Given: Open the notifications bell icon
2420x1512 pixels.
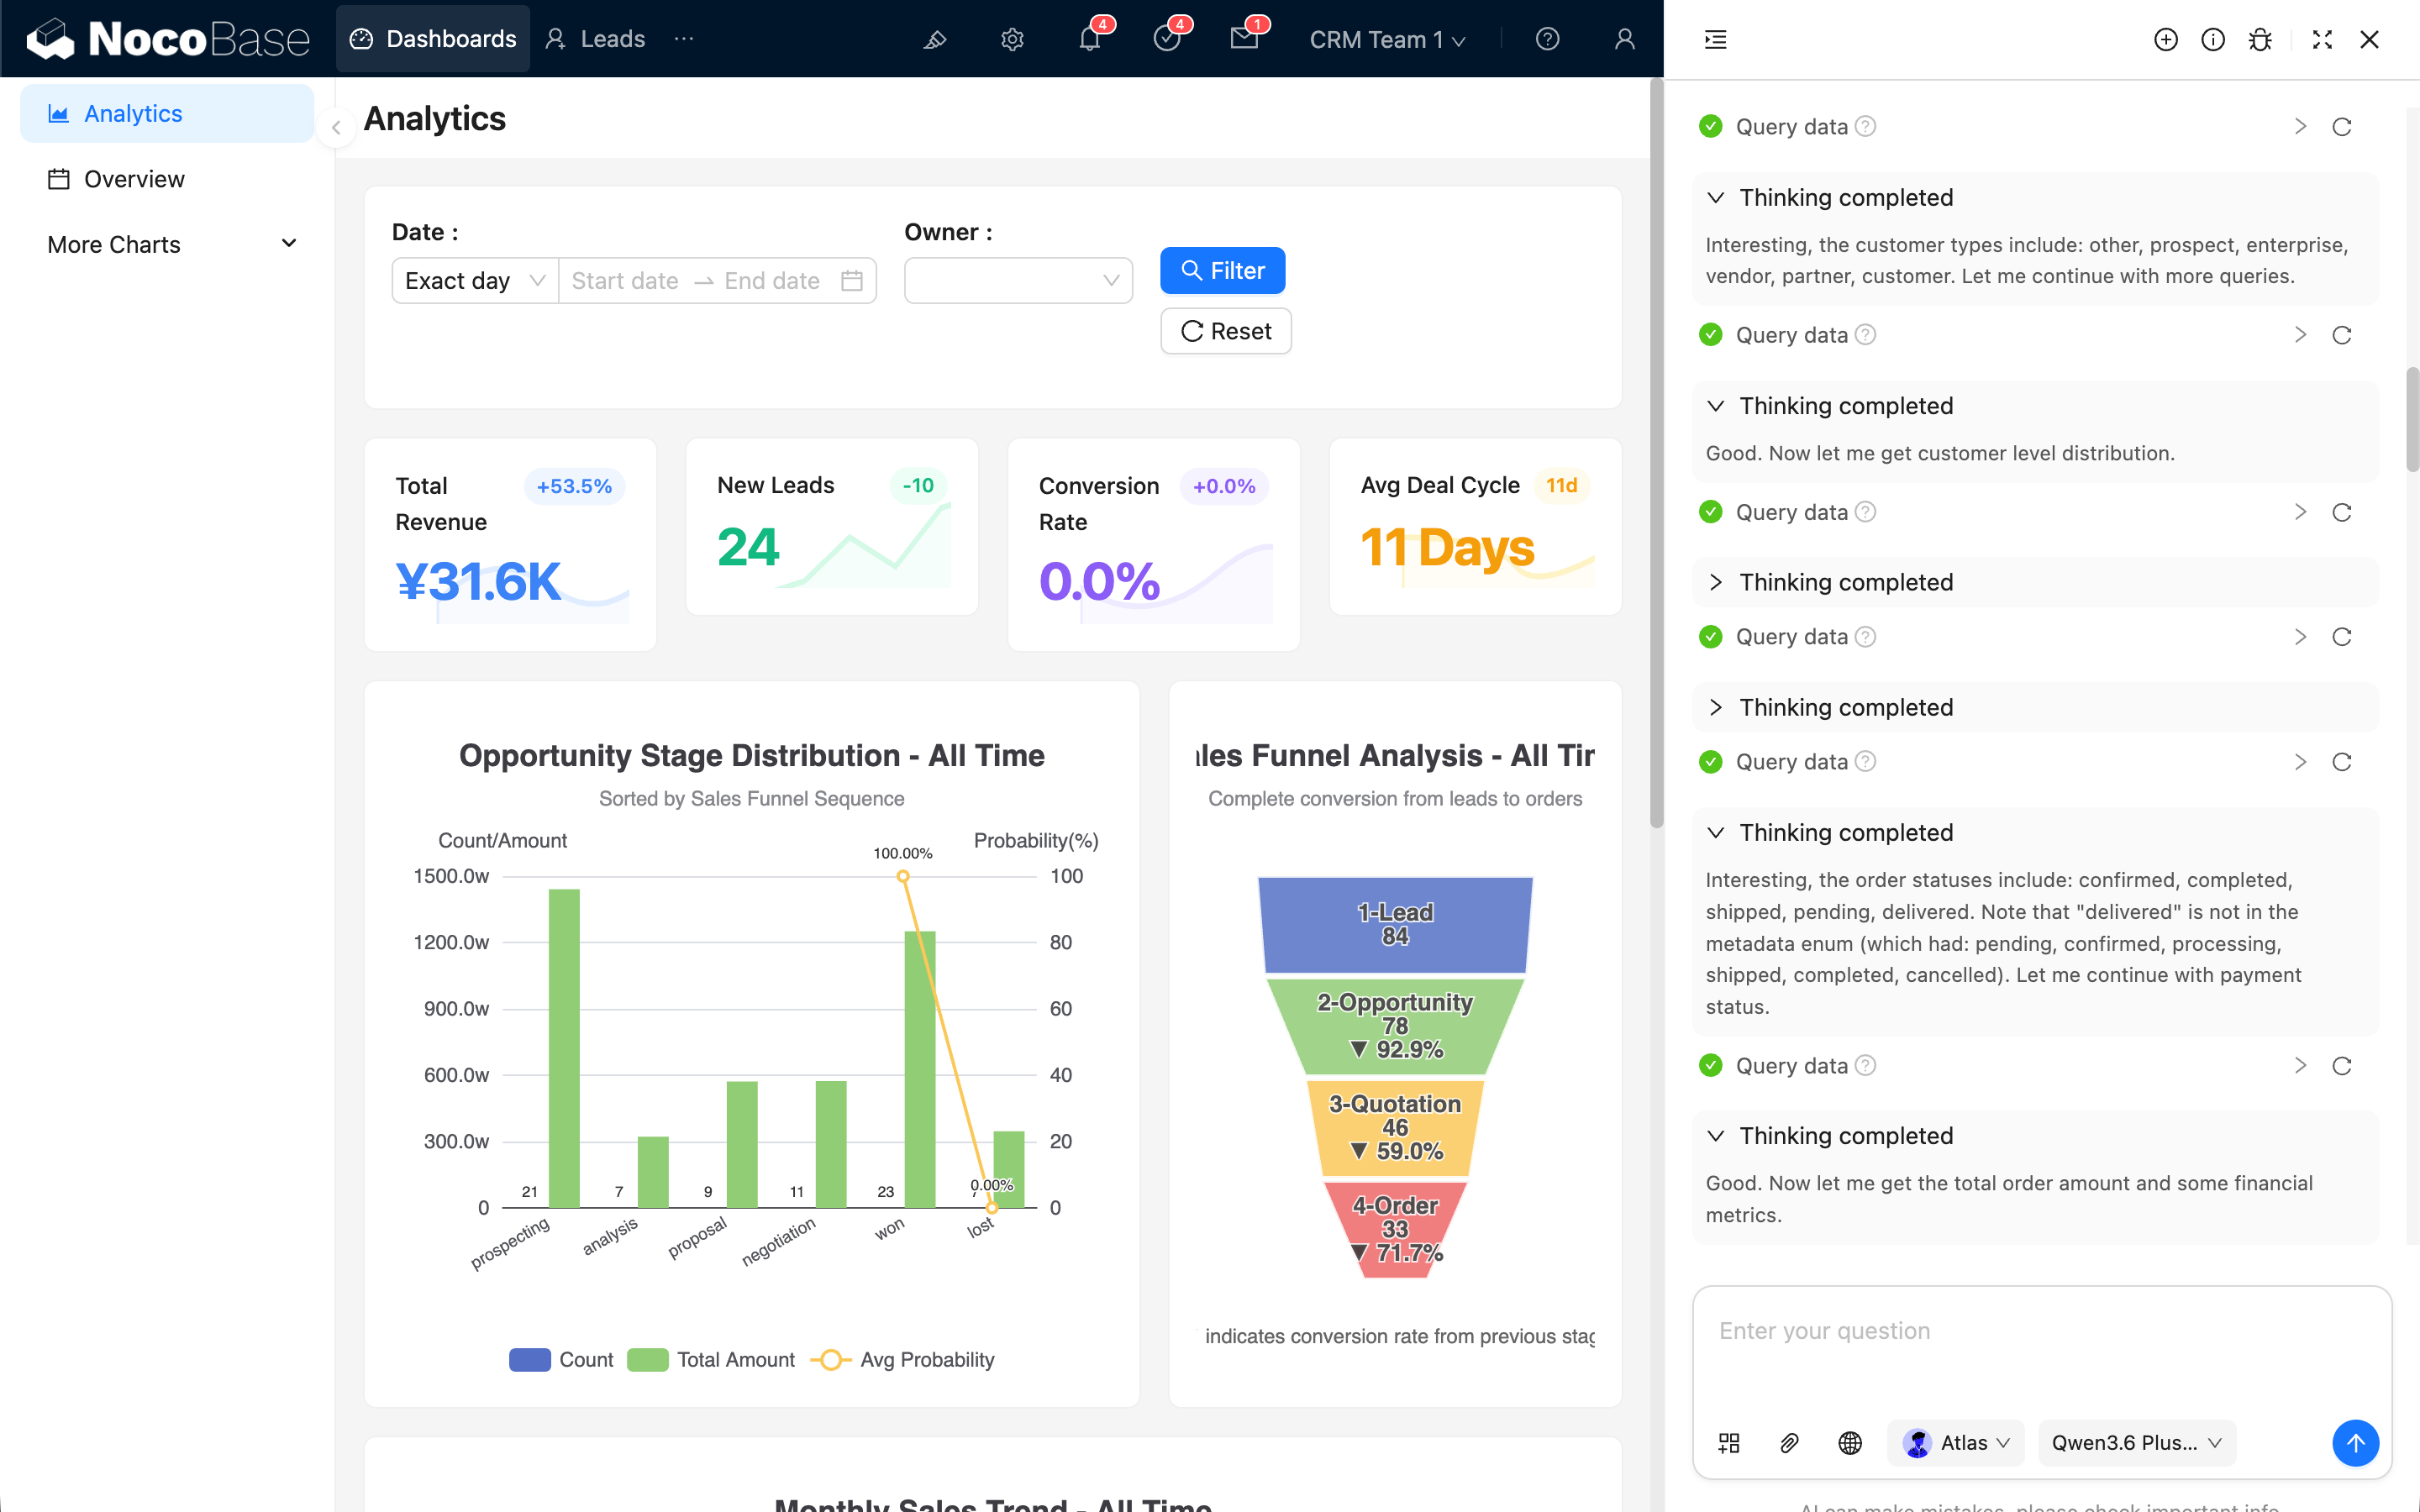Looking at the screenshot, I should click(x=1089, y=39).
